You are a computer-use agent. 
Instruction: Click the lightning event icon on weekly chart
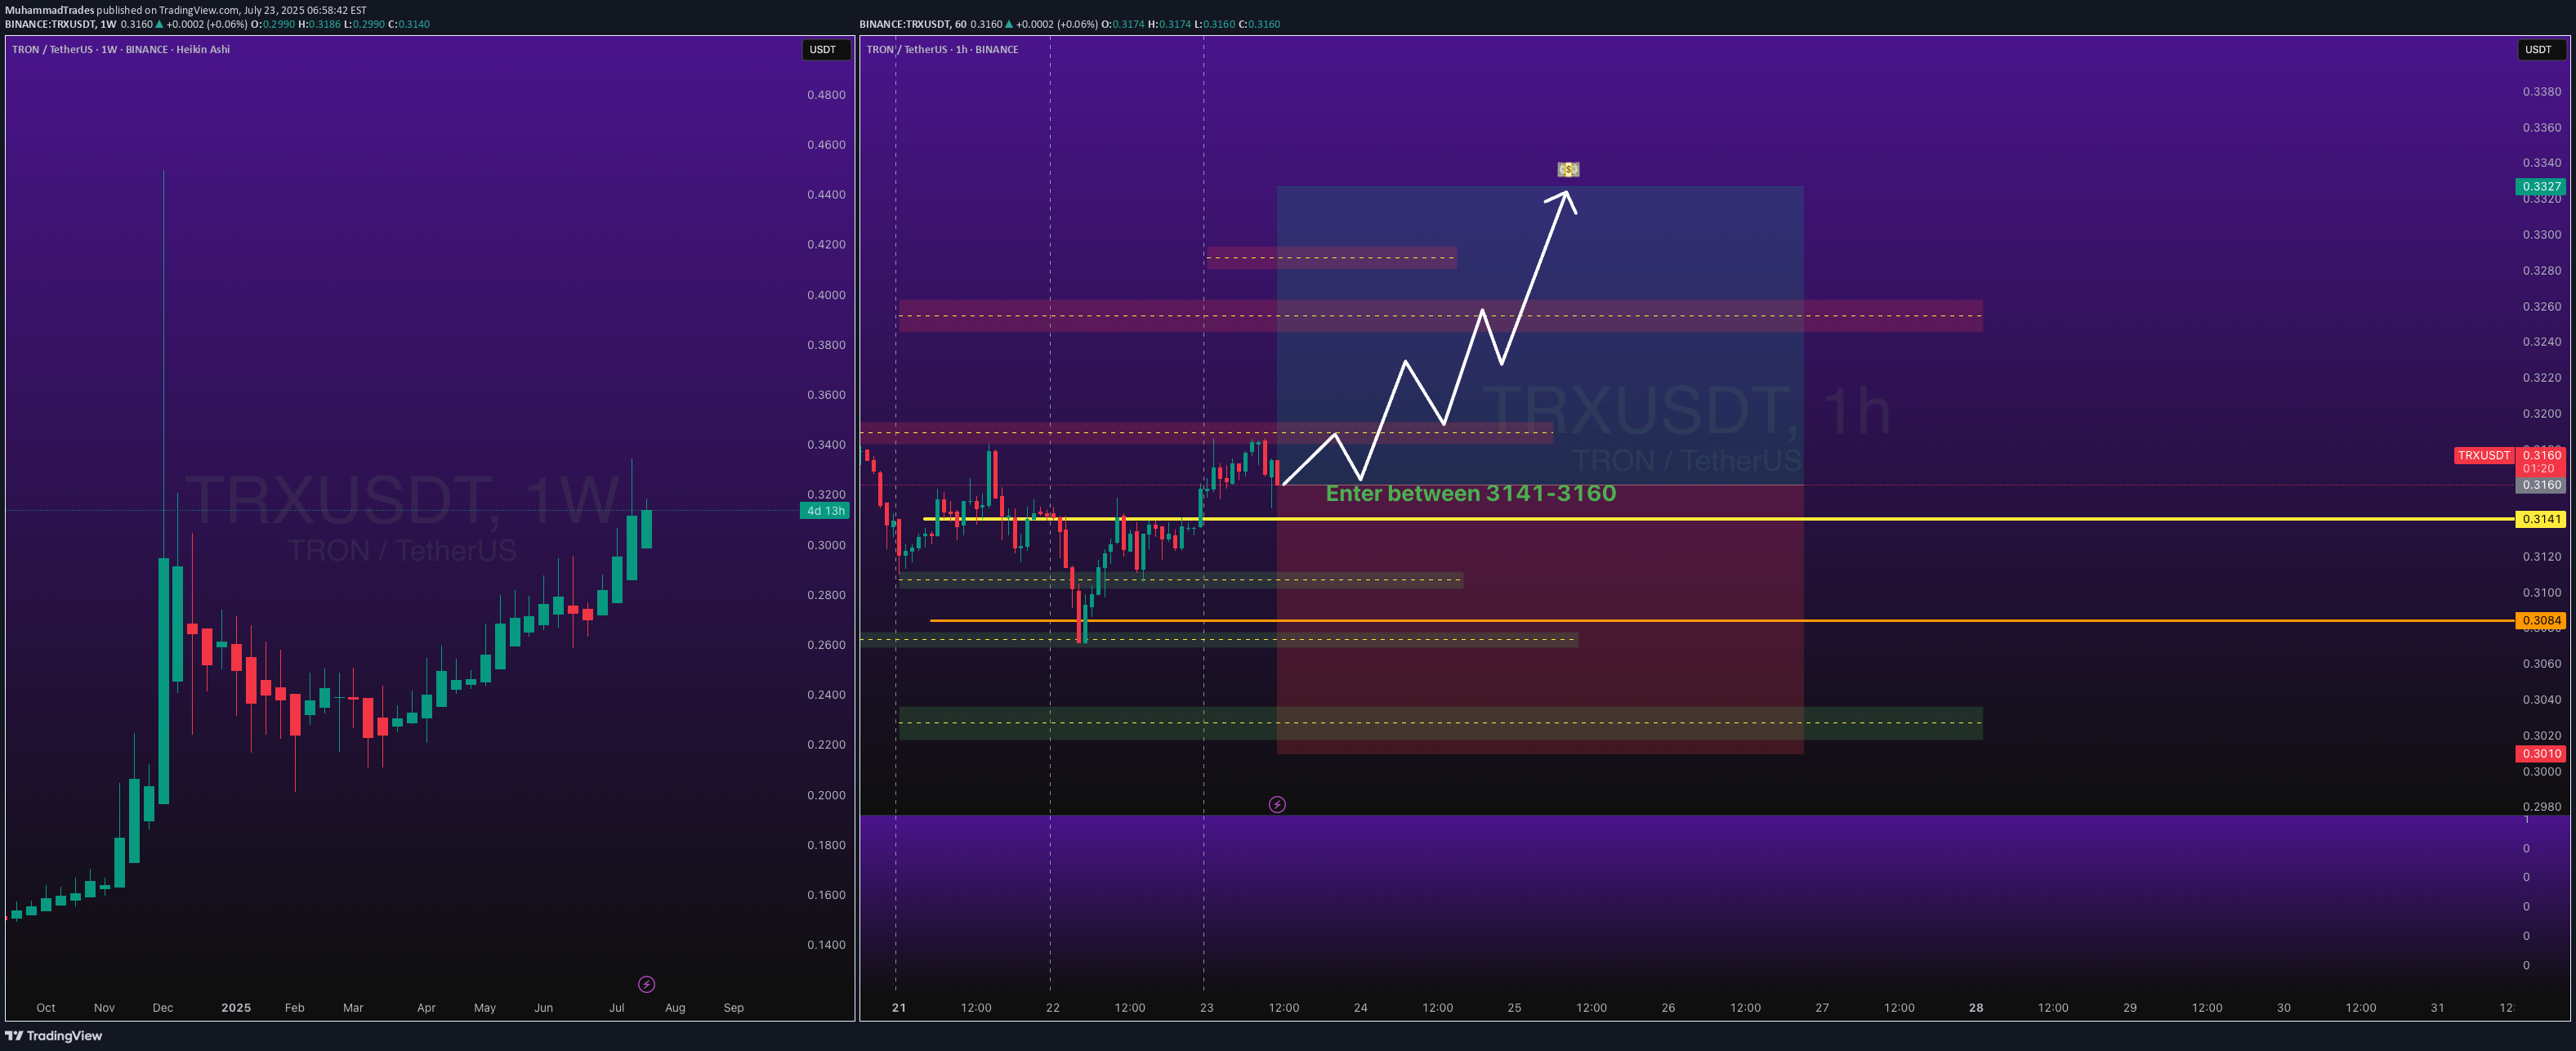647,984
